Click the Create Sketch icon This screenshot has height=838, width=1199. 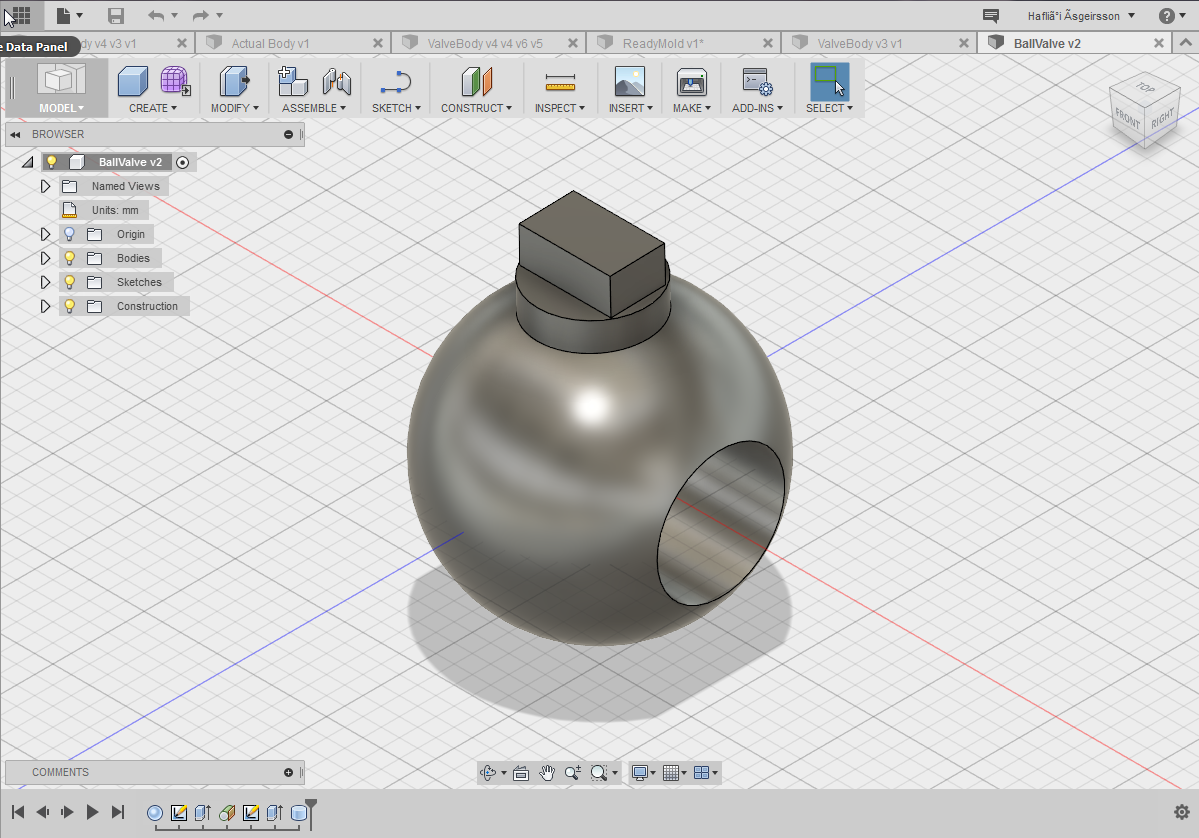[396, 81]
